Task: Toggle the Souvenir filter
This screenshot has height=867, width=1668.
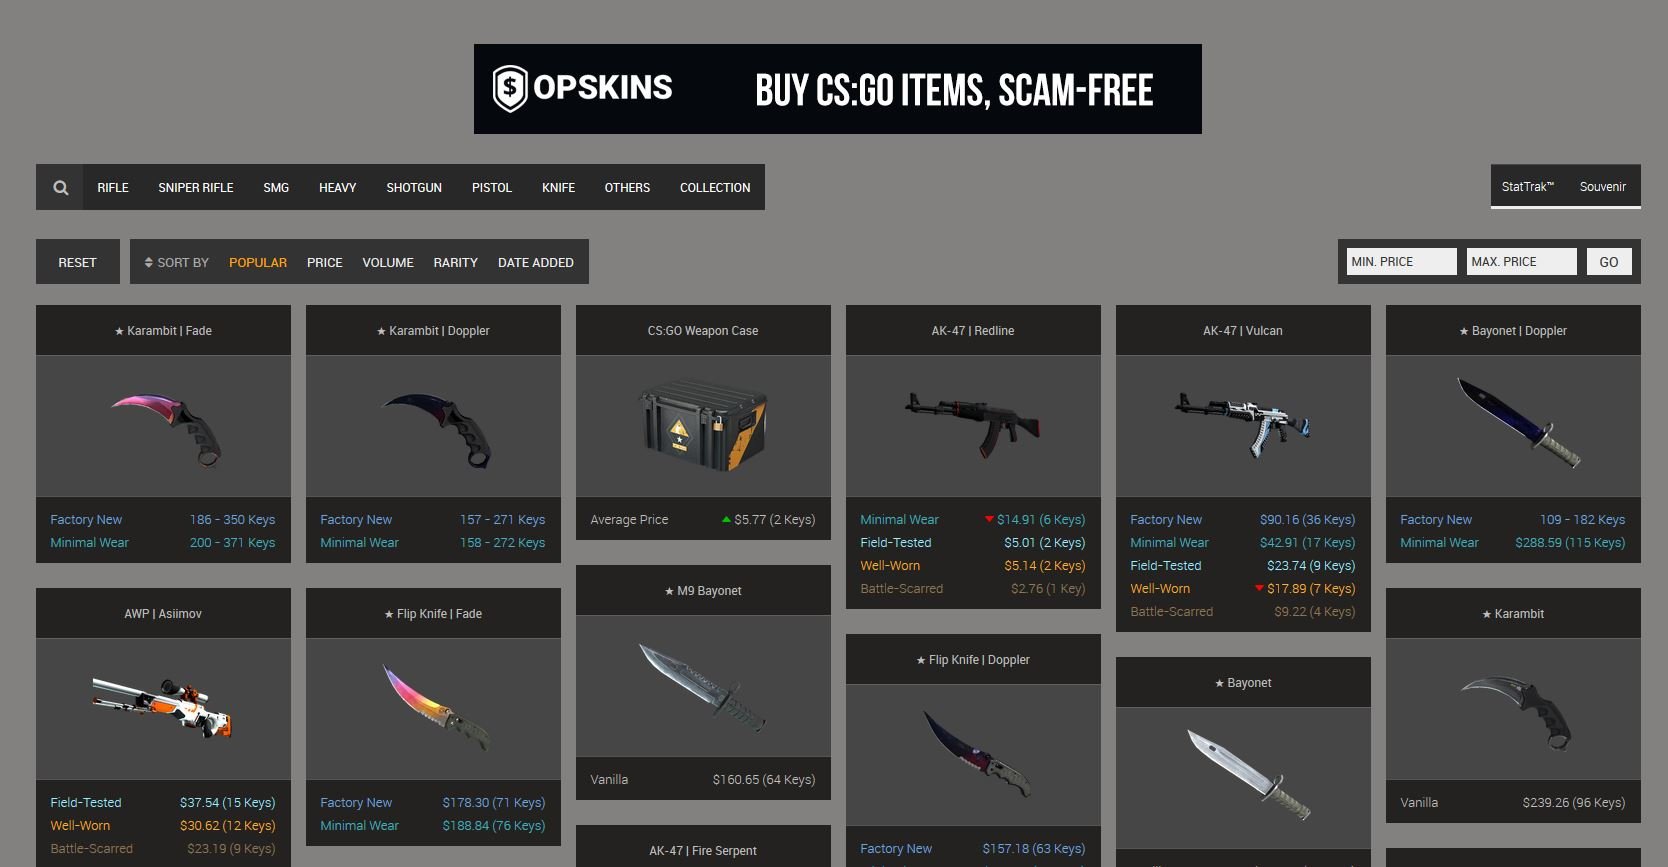Action: (x=1602, y=187)
